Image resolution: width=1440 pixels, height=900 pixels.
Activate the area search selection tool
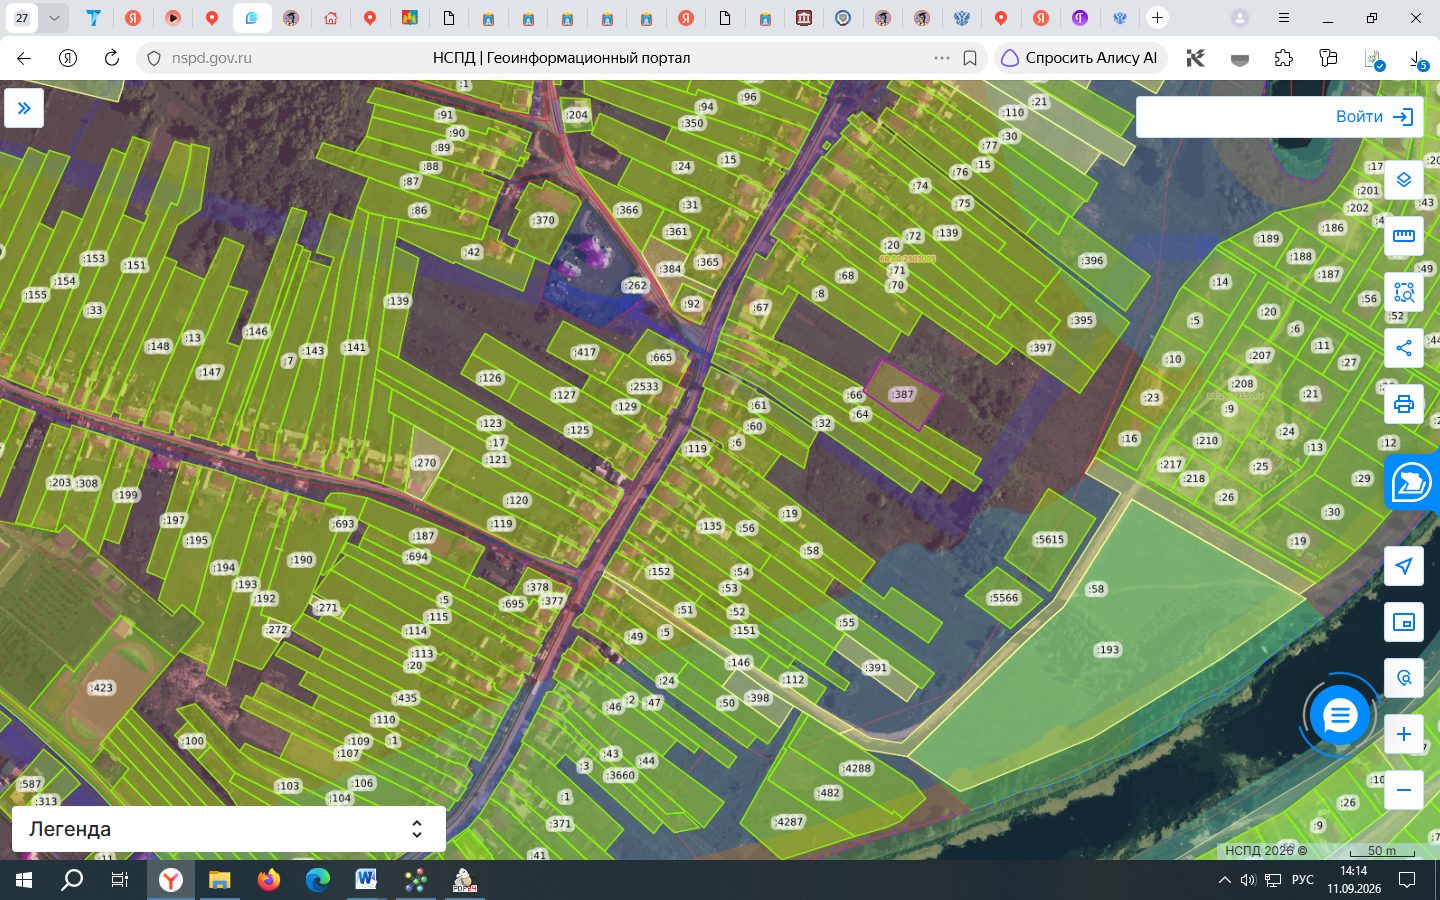[x=1404, y=292]
